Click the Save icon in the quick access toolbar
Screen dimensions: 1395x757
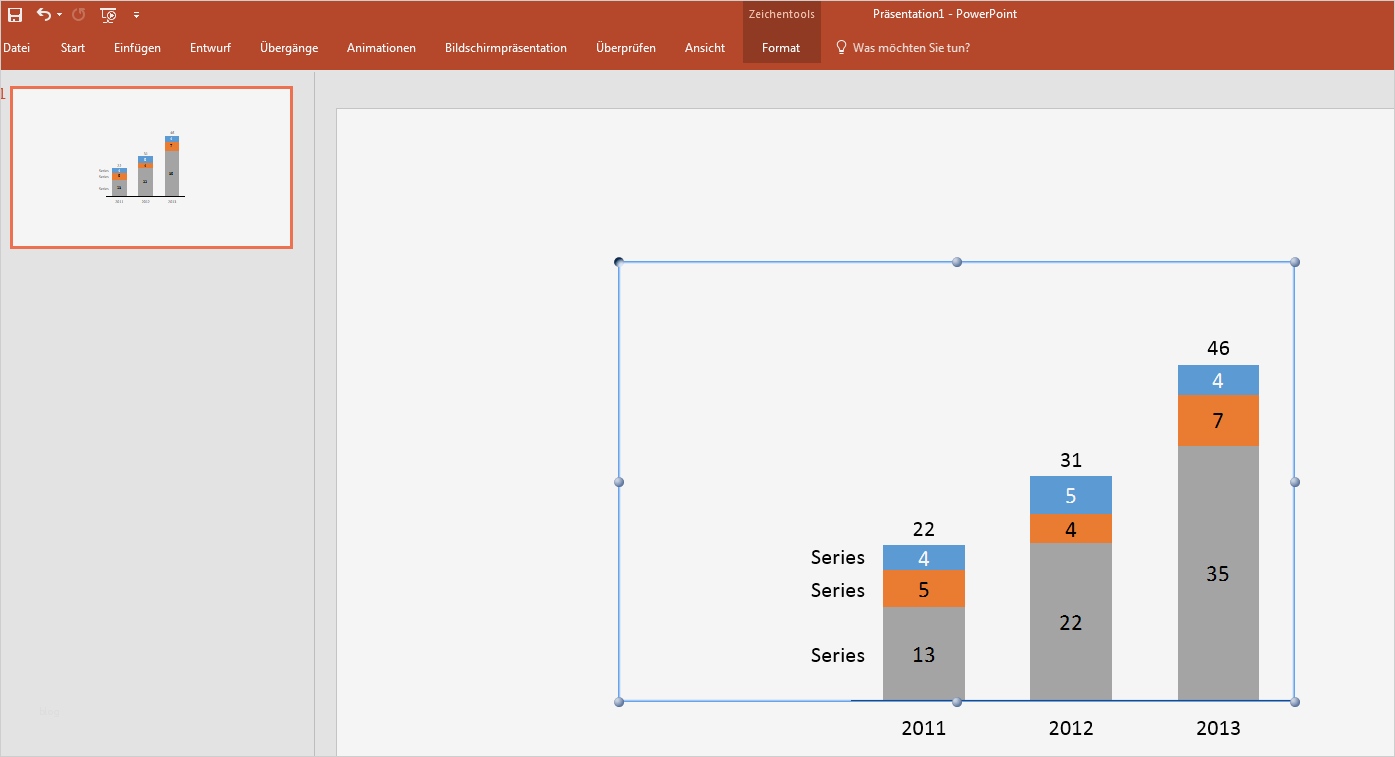(15, 15)
